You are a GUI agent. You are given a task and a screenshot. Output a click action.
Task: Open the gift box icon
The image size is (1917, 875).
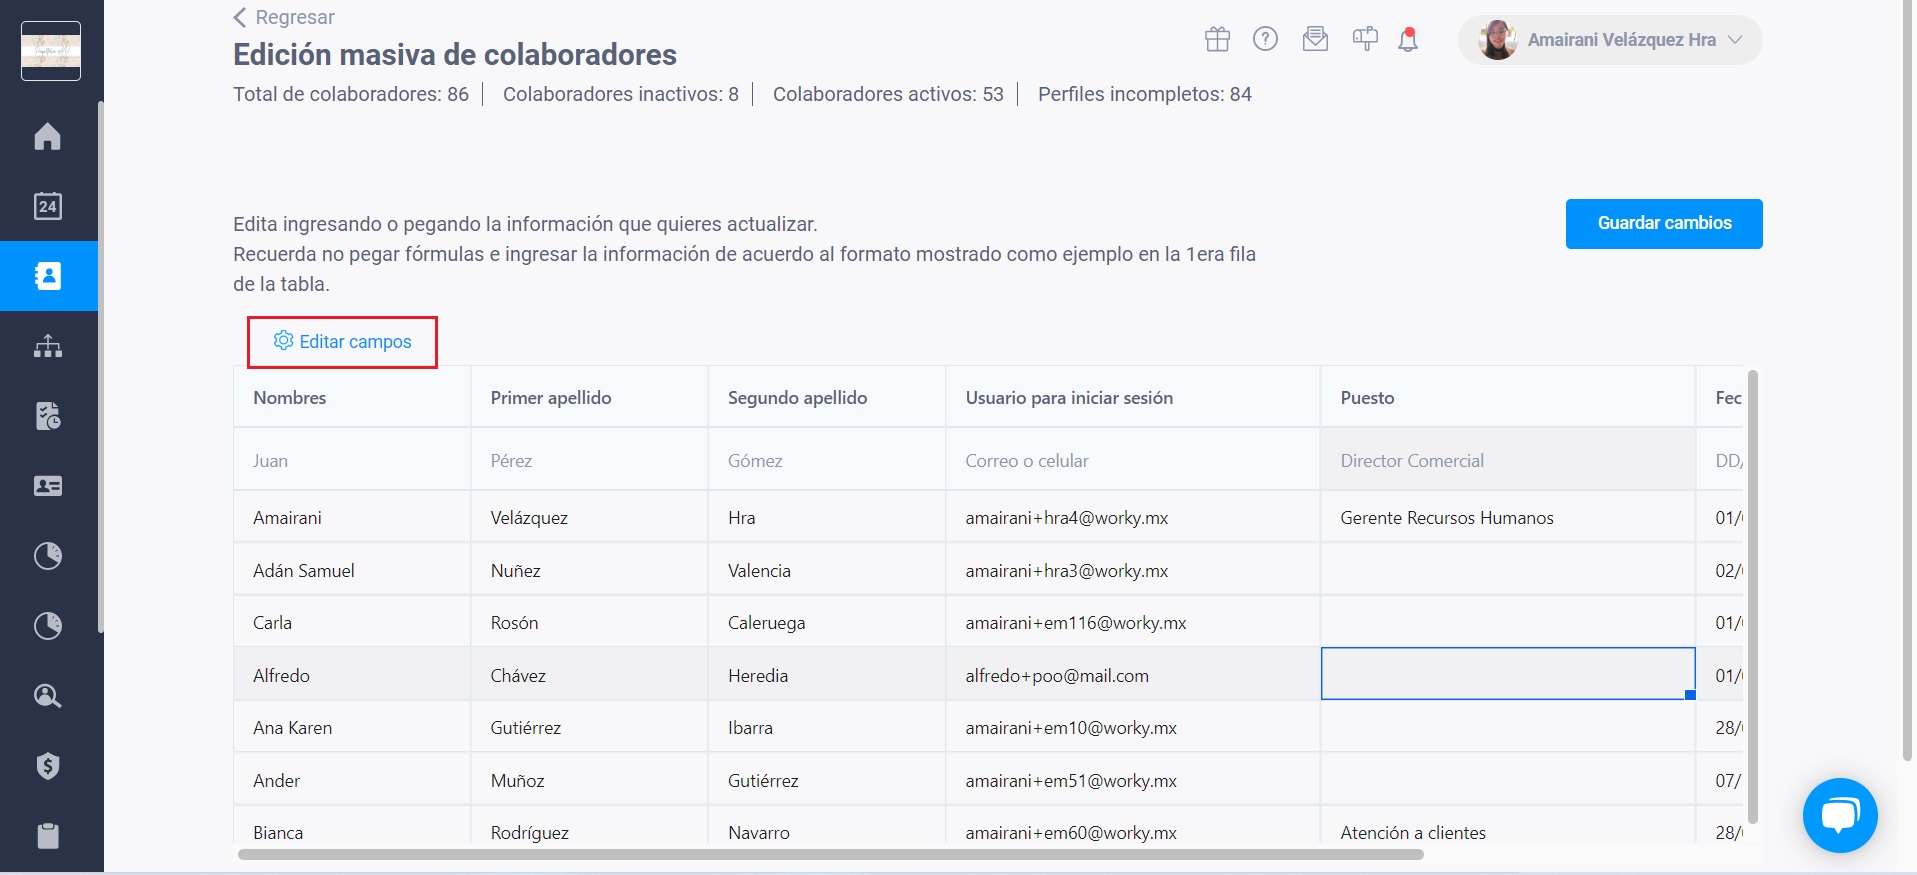1217,39
